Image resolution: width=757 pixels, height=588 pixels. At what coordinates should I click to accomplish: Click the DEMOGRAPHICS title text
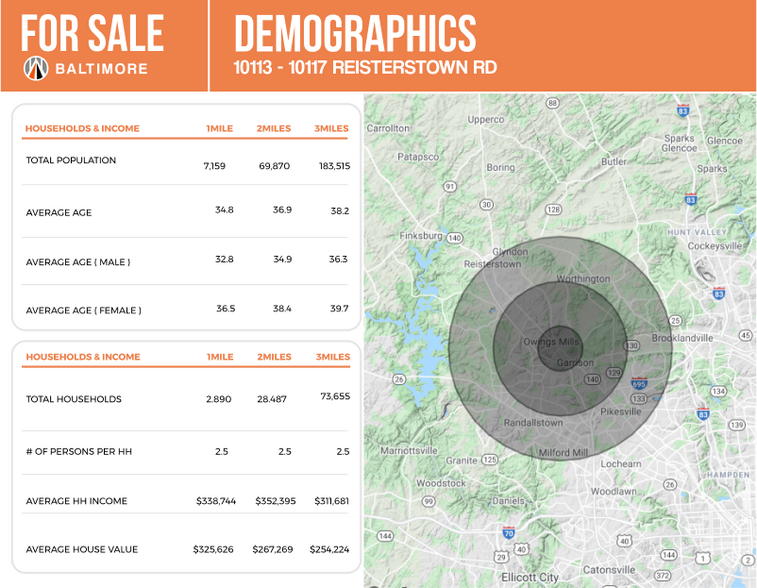[355, 33]
